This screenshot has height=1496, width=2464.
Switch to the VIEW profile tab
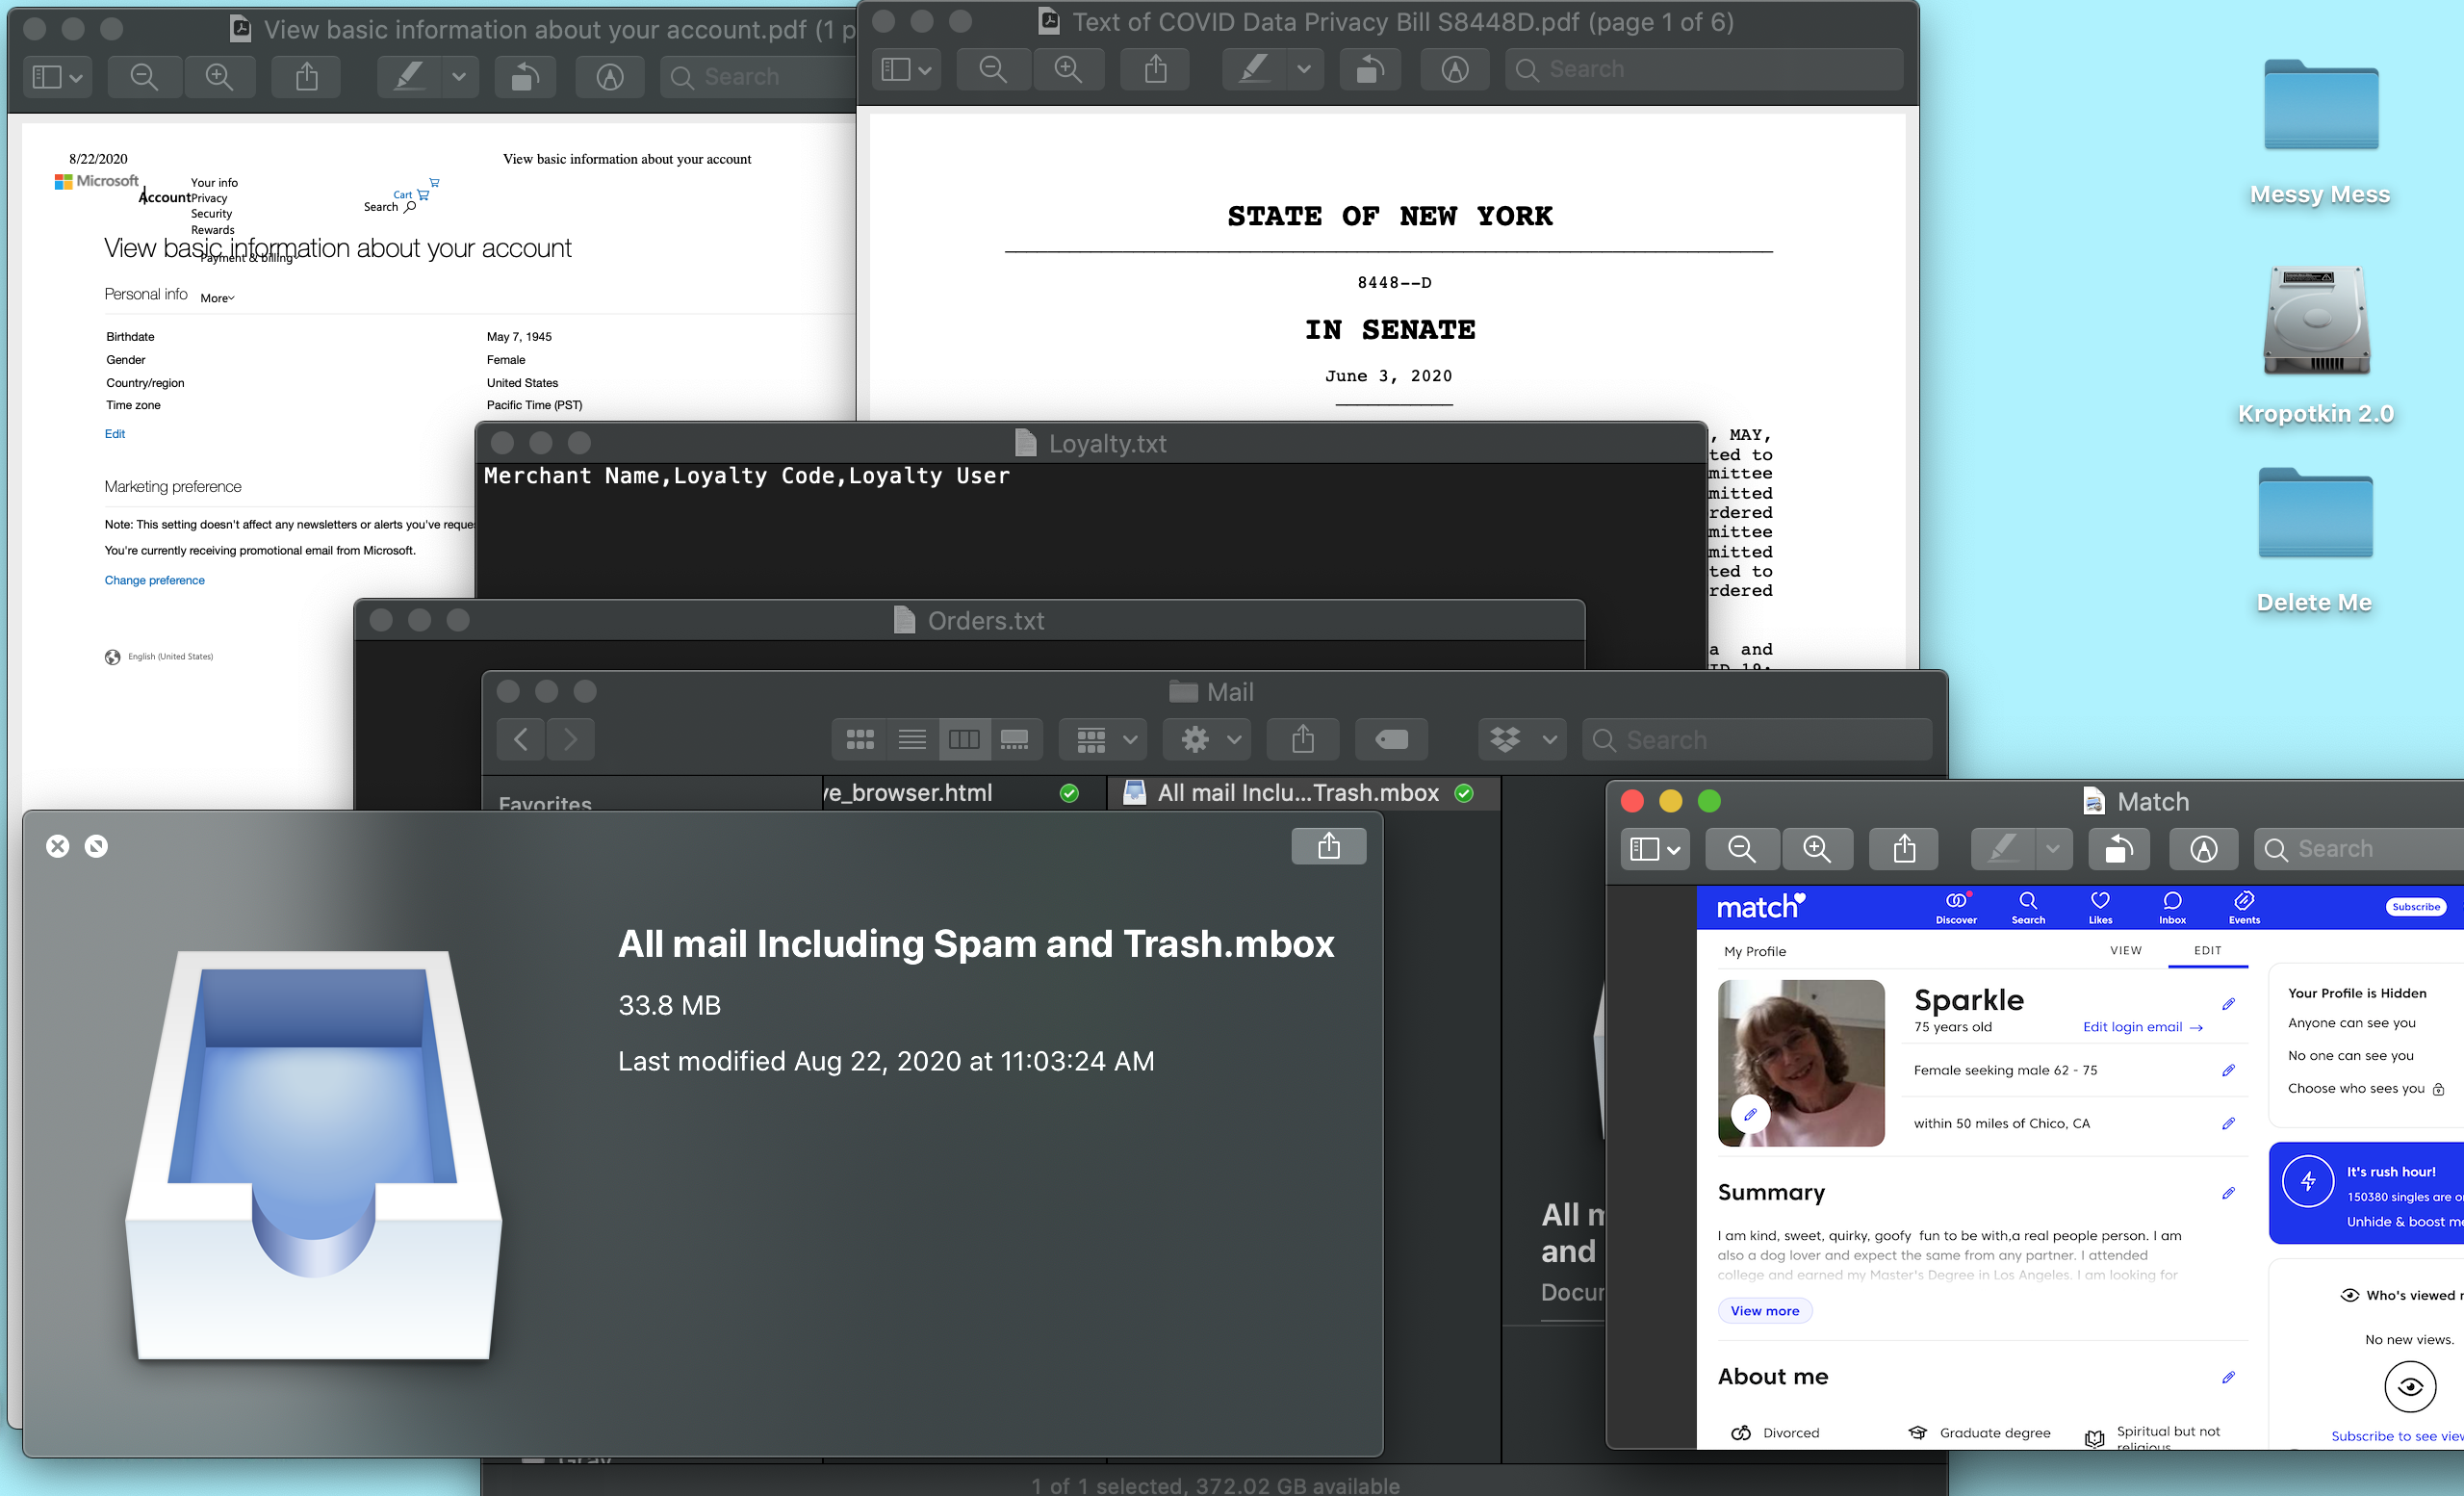point(2125,950)
